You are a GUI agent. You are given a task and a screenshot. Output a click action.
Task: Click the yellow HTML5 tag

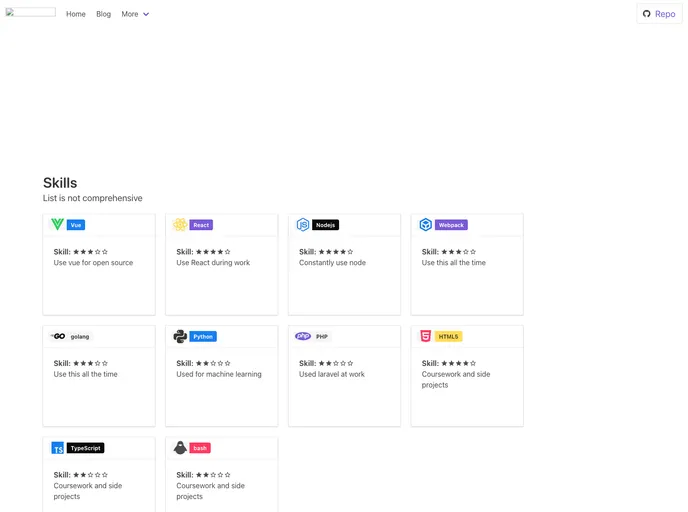point(448,337)
